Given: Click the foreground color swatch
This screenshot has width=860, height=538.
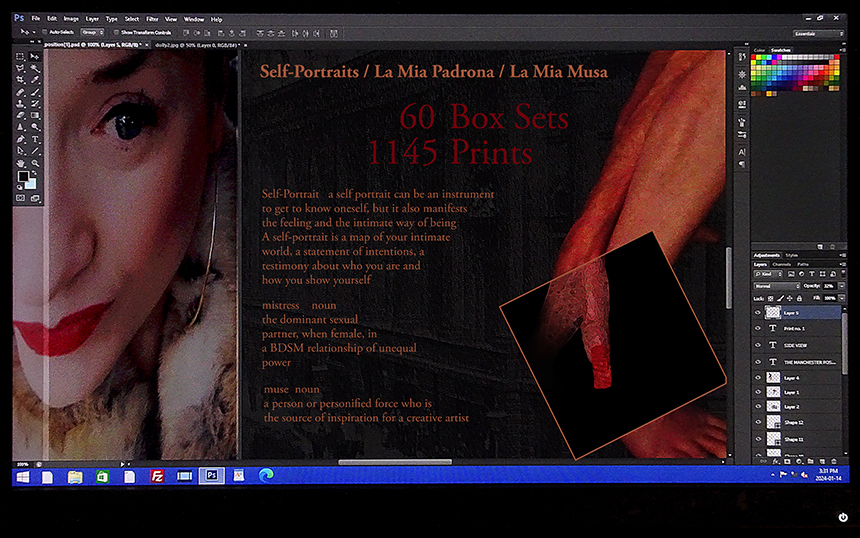Looking at the screenshot, I should 22,176.
